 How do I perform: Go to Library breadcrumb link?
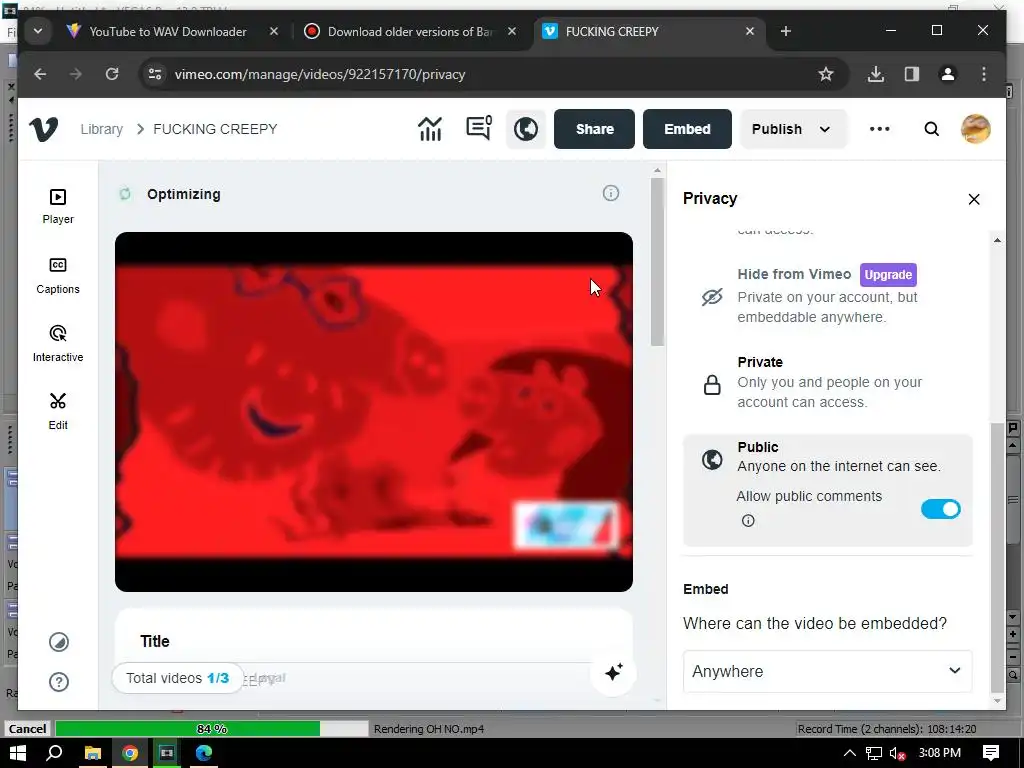tap(101, 129)
